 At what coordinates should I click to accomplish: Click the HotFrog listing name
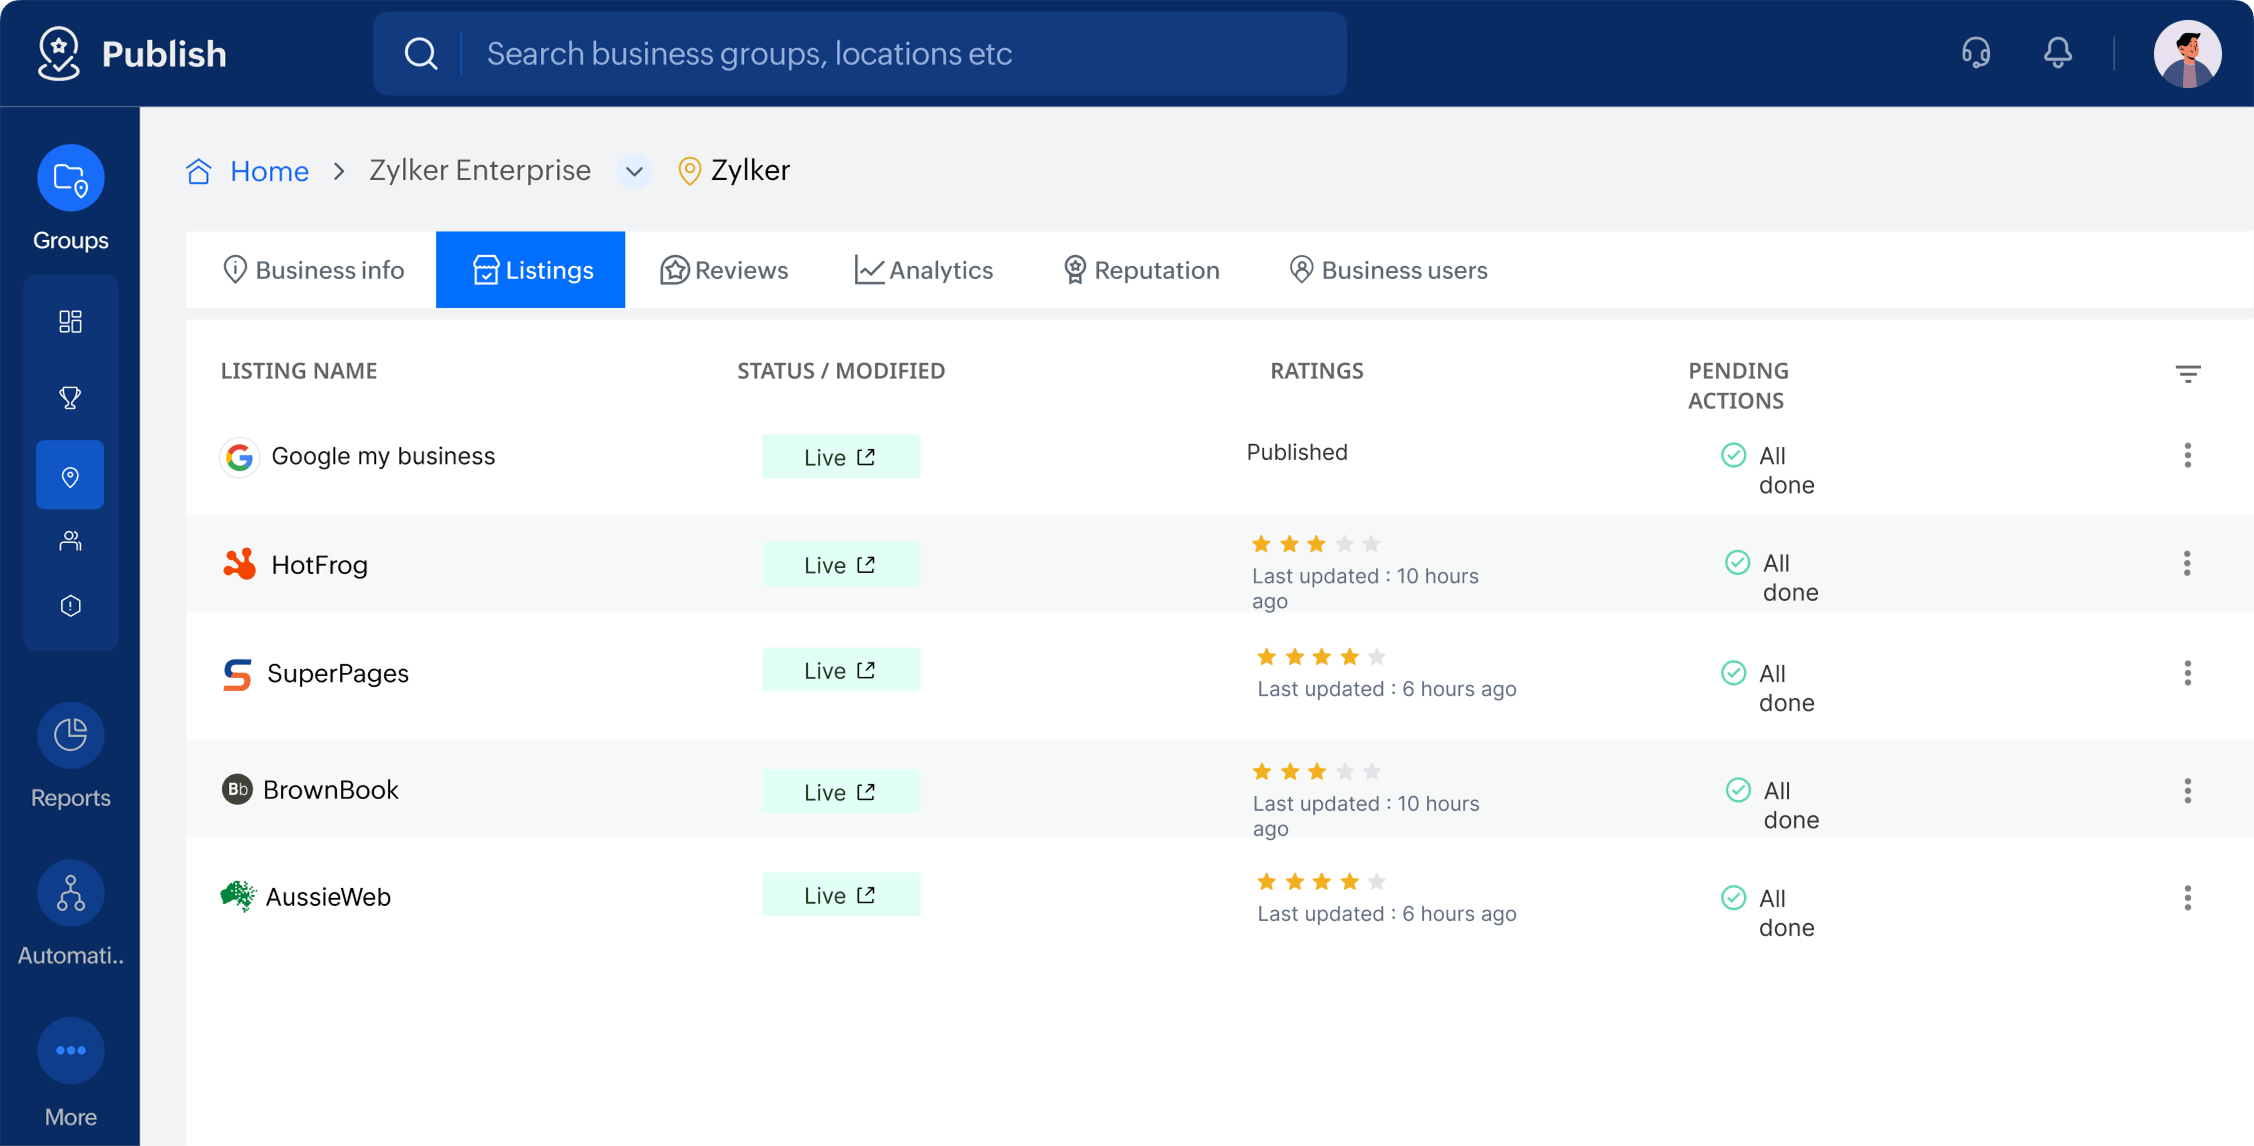click(320, 565)
